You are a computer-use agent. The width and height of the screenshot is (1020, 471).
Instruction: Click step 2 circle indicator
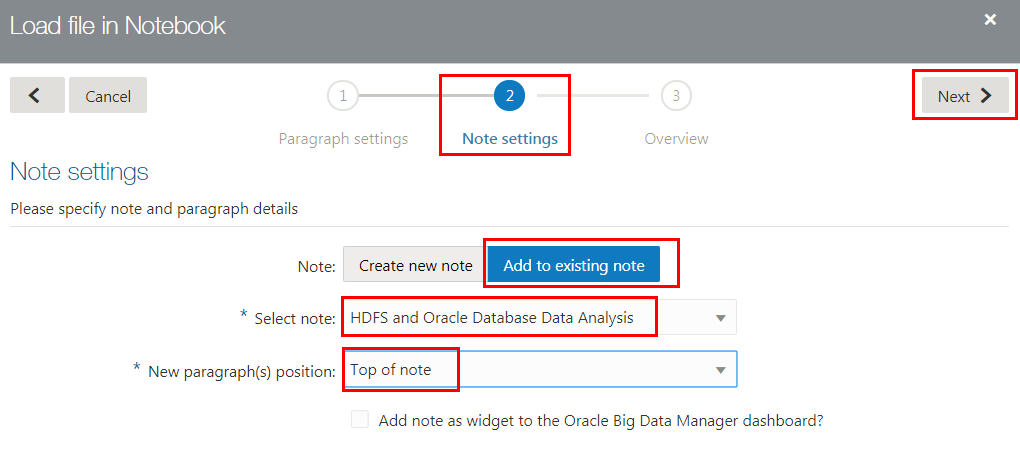509,96
